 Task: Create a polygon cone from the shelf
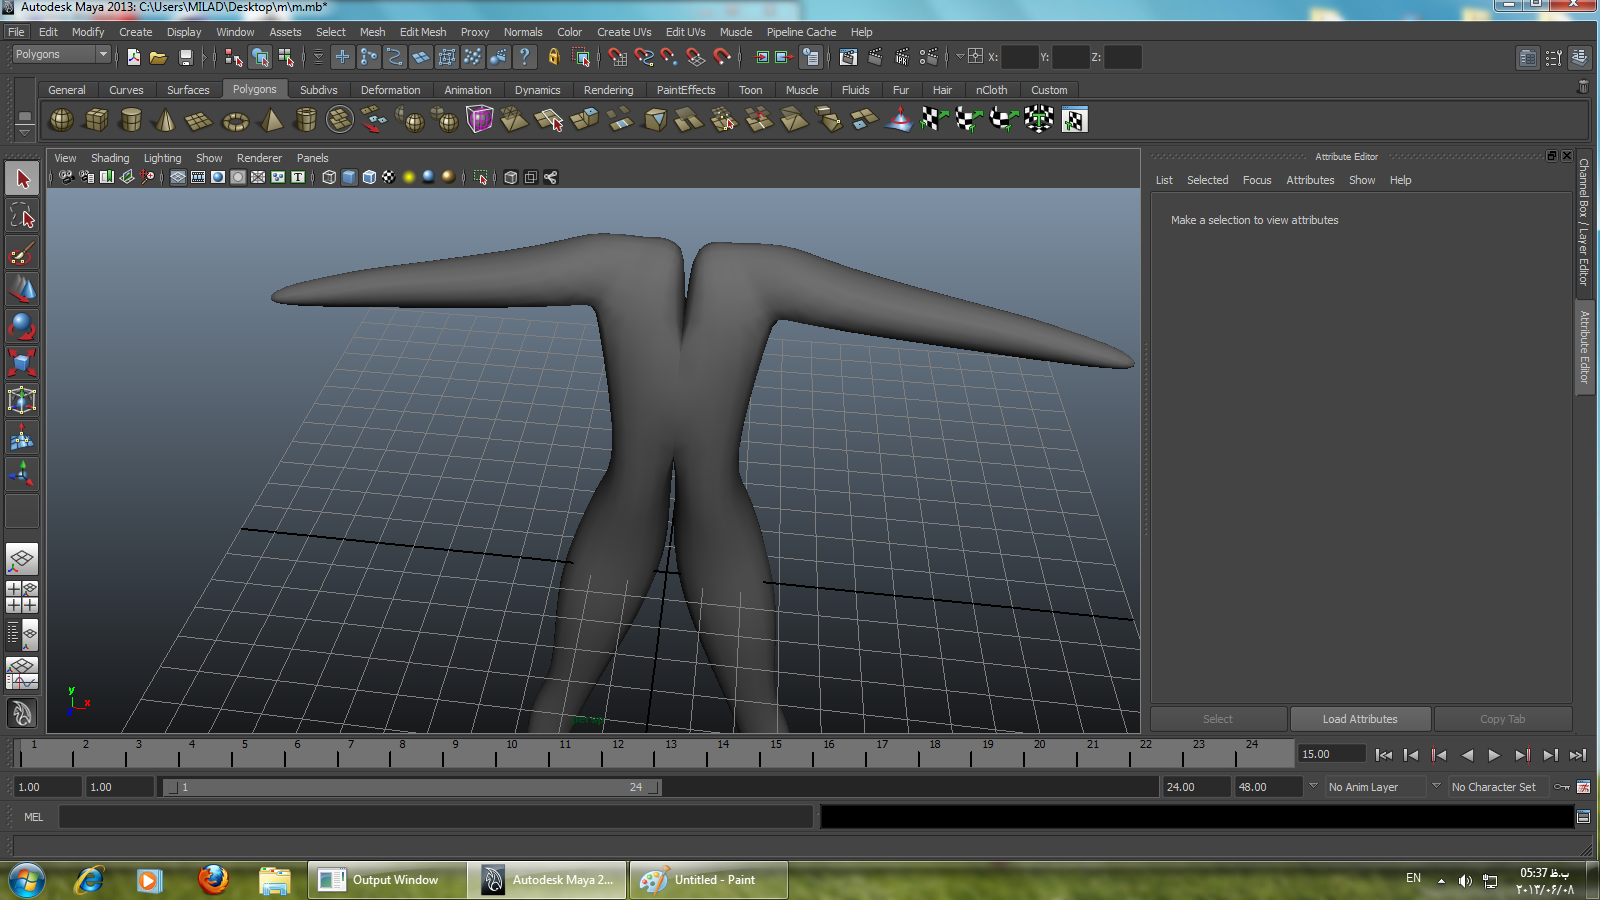coord(166,120)
